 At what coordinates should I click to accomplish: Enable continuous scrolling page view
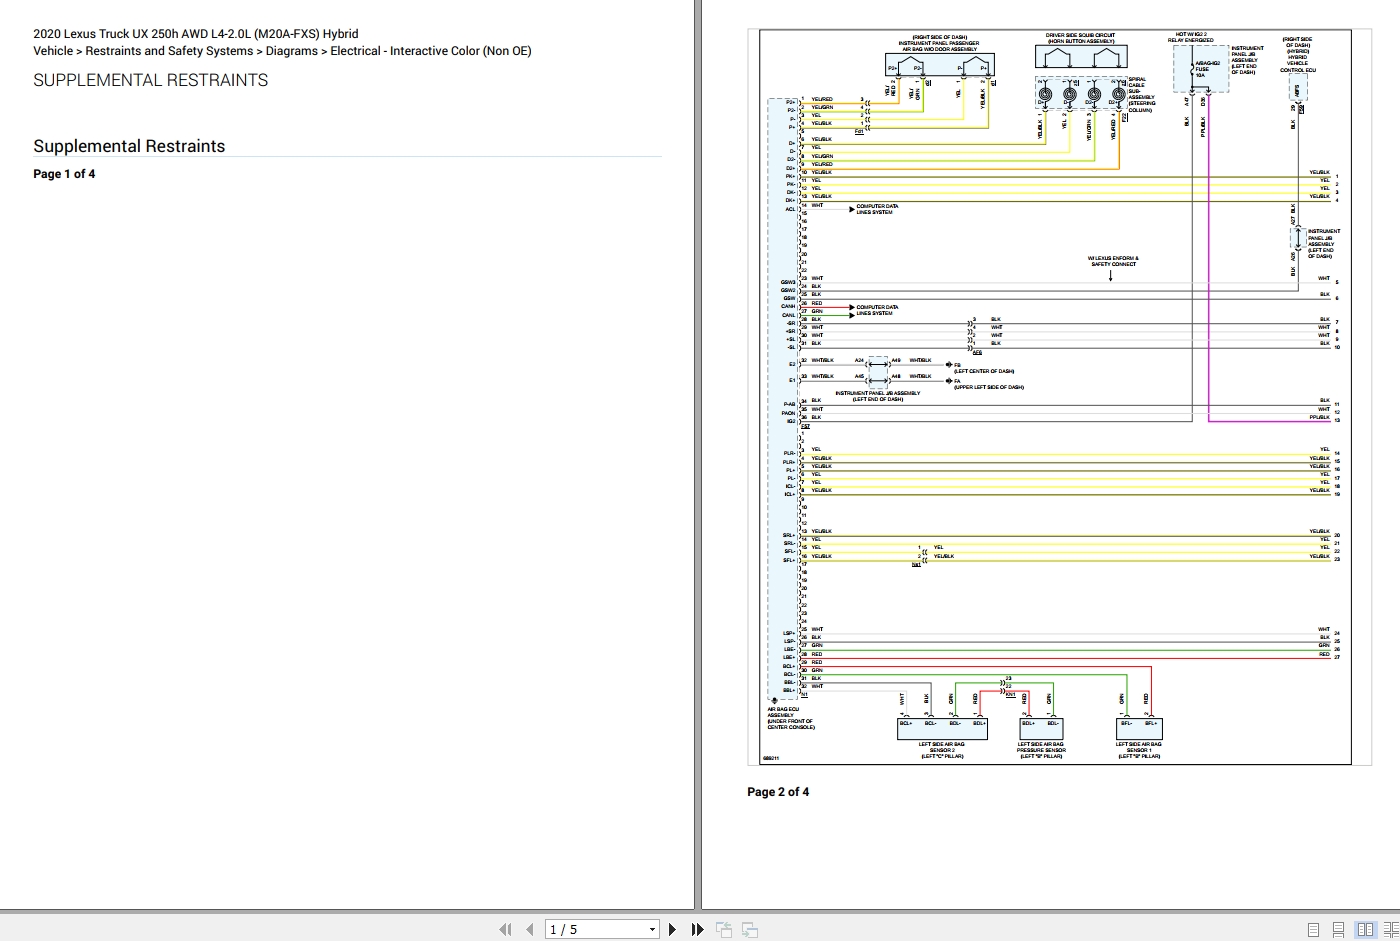coord(1340,929)
